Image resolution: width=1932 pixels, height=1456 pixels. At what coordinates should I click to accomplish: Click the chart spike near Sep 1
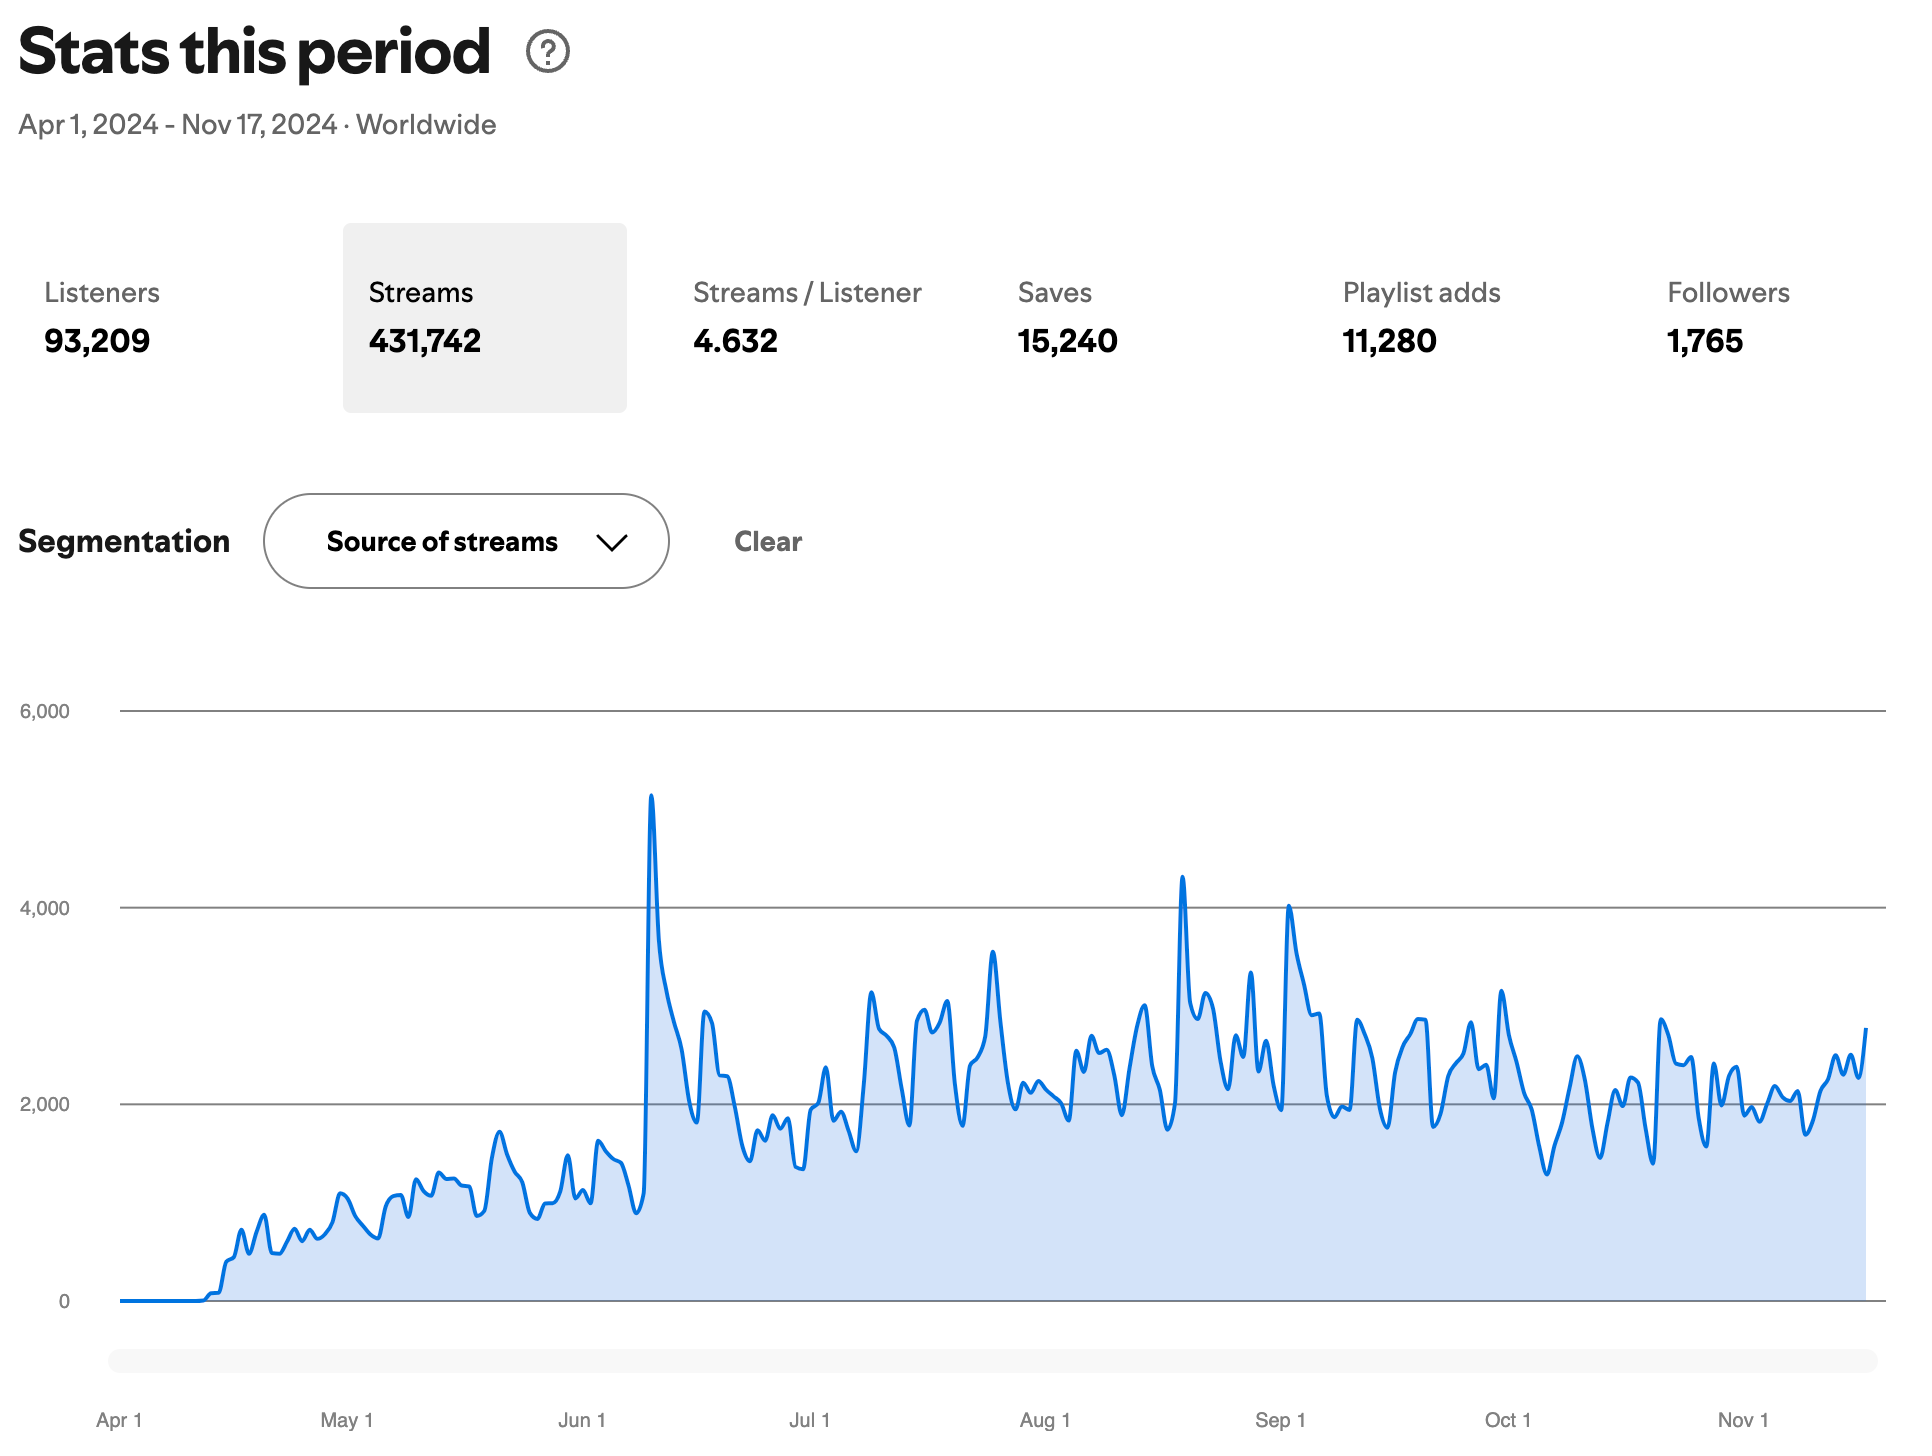tap(1289, 908)
